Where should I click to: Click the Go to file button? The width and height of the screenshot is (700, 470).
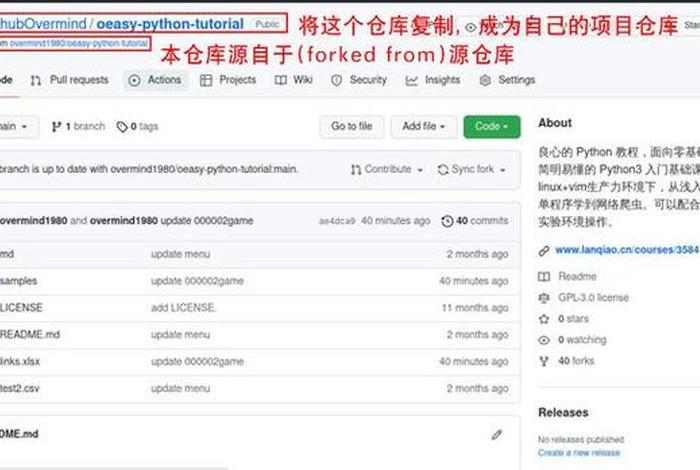(351, 126)
